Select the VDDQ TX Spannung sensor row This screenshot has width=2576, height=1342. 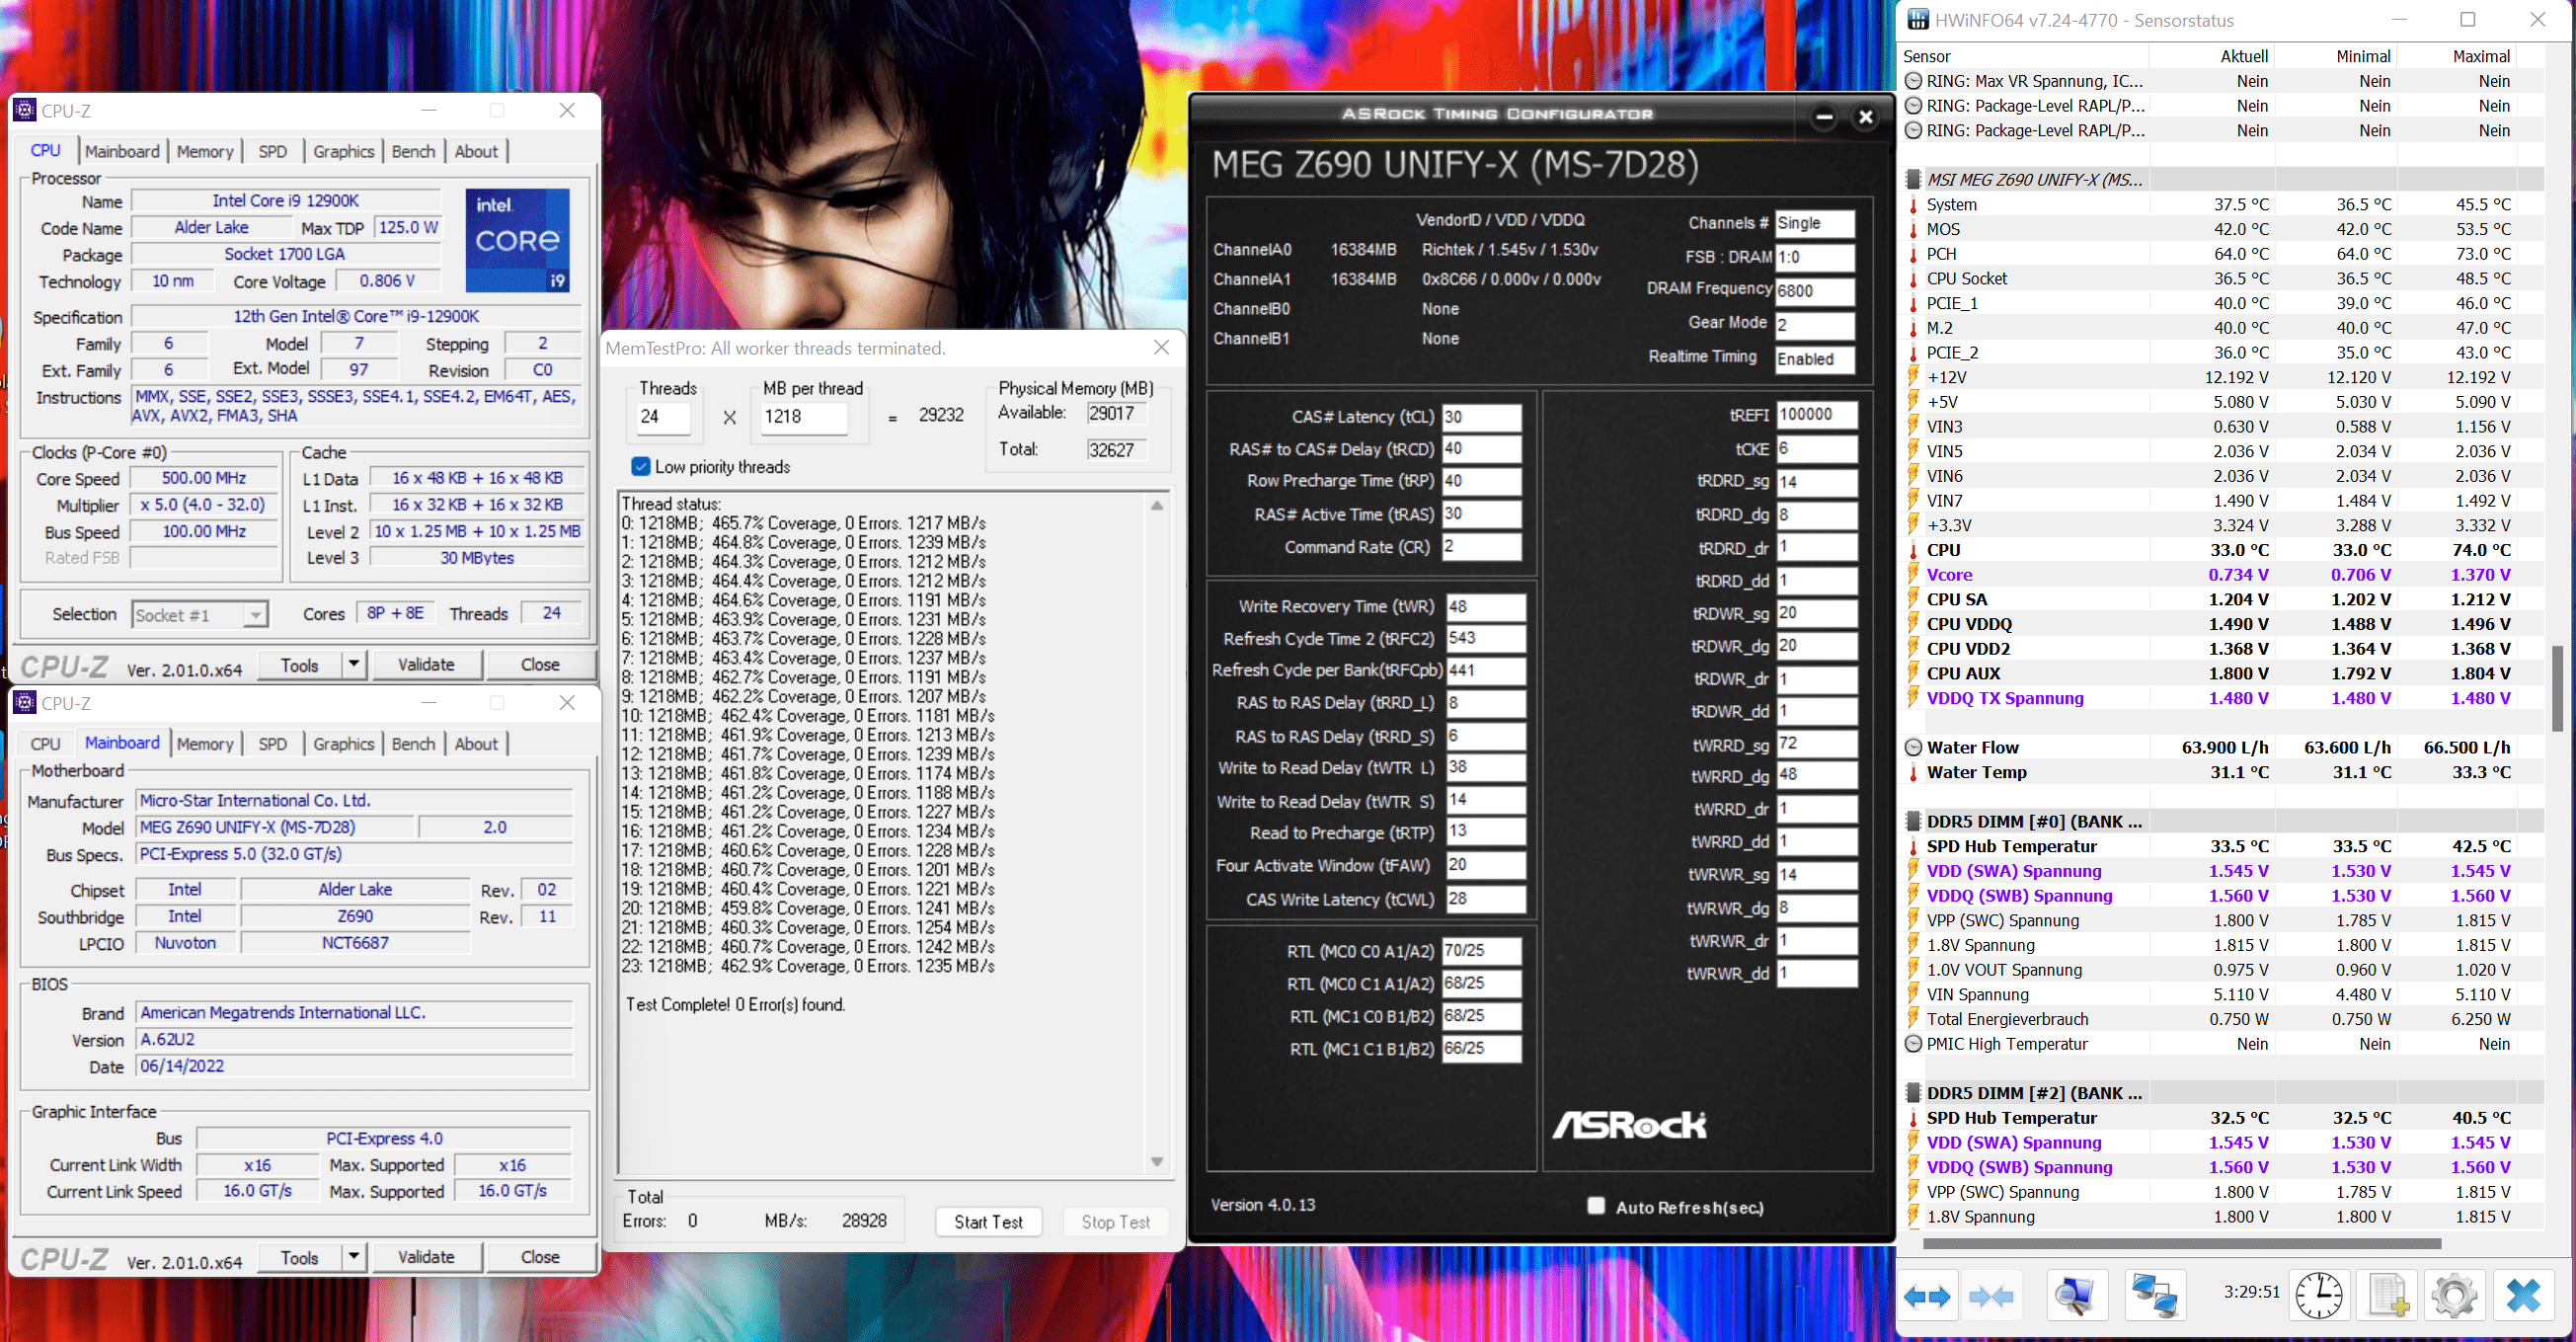point(2221,698)
